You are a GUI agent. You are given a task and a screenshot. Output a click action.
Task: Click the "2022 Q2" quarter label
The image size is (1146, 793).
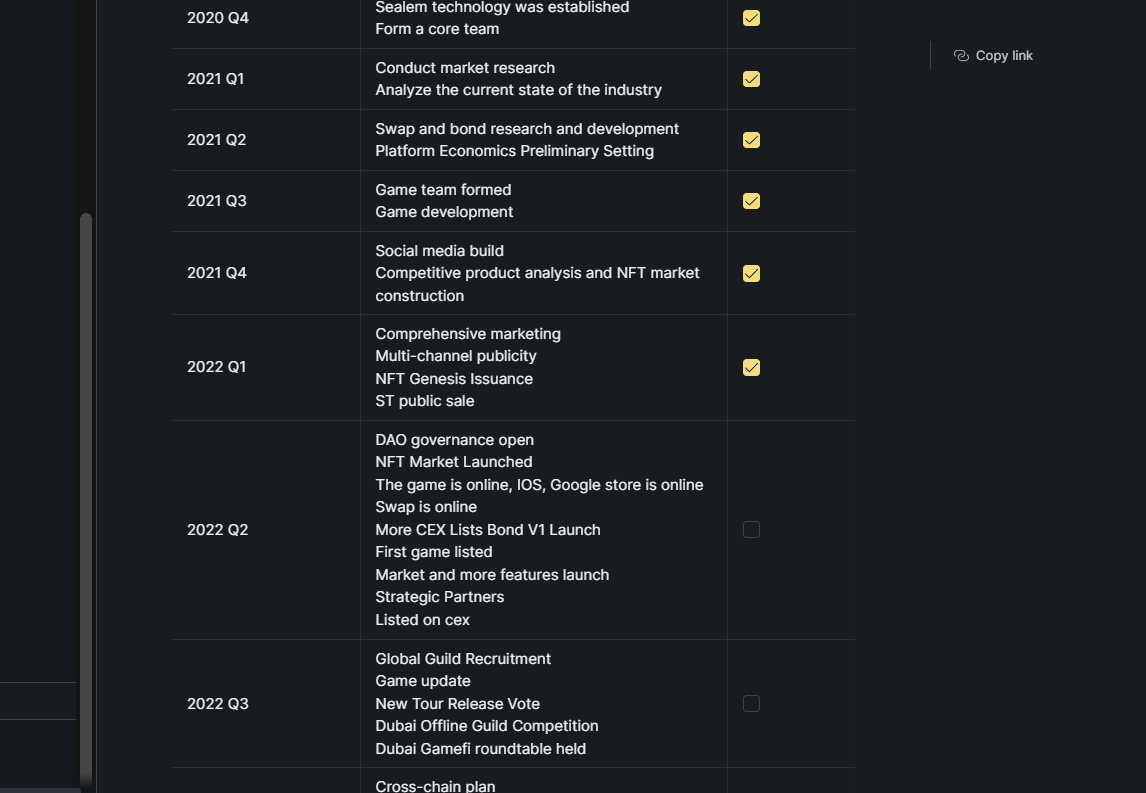click(x=217, y=530)
